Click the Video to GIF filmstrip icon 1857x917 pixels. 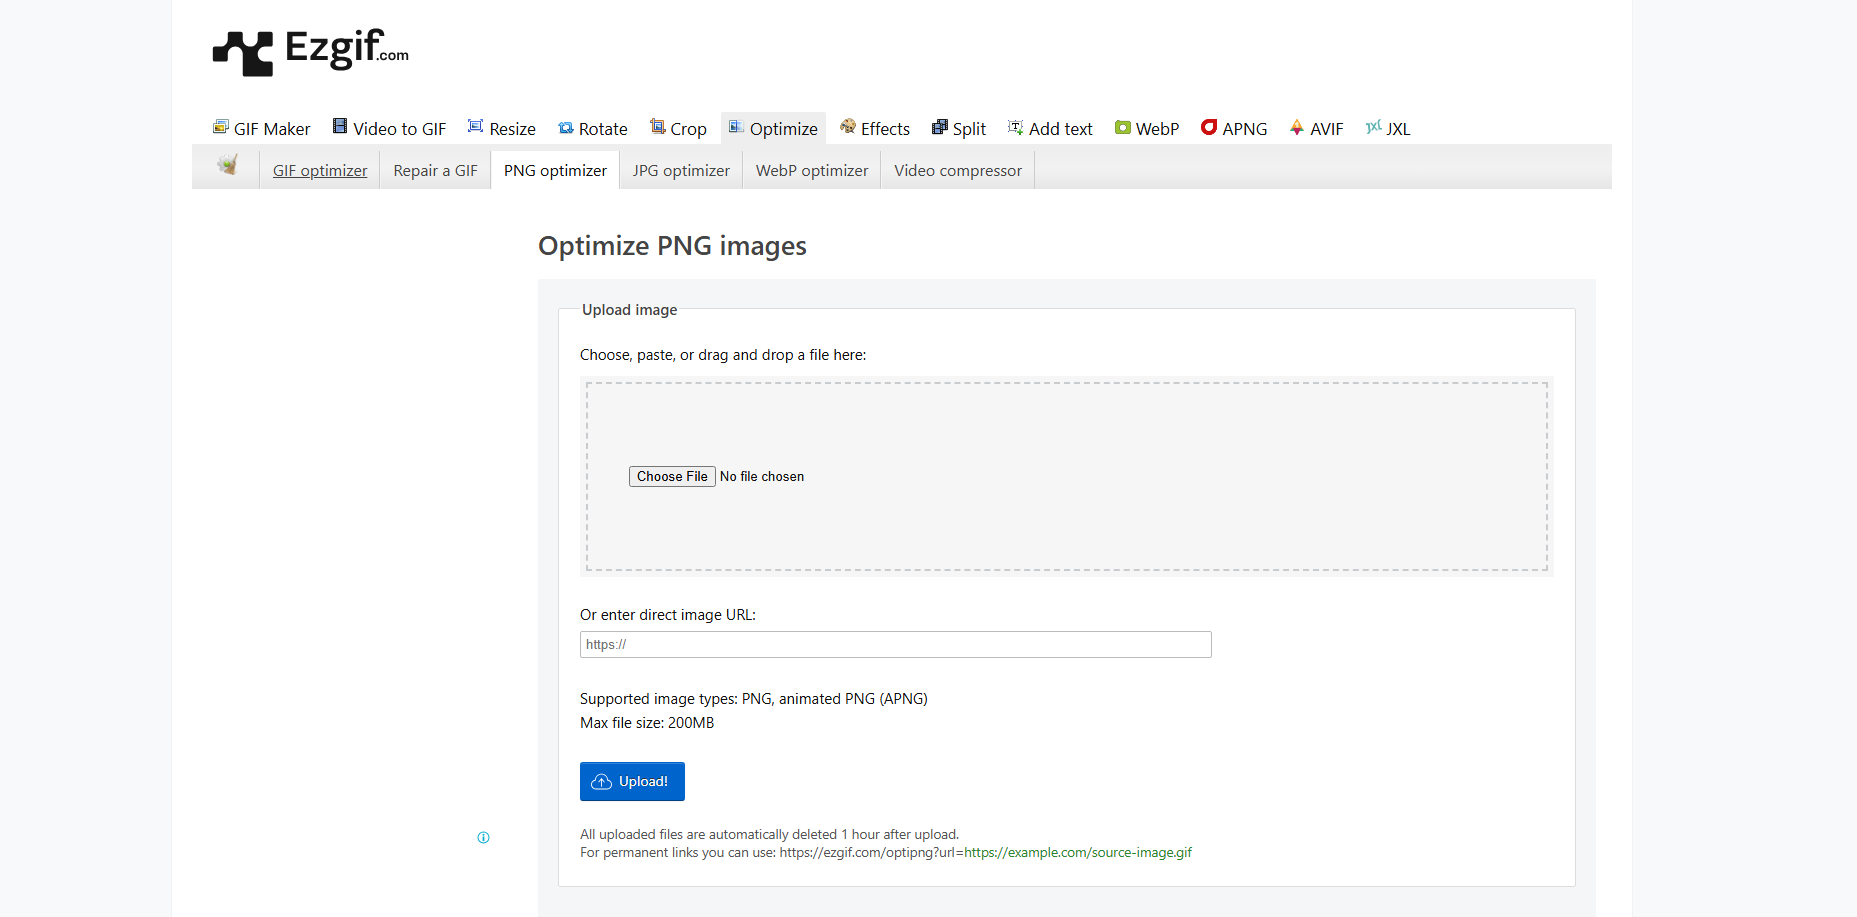pos(340,127)
